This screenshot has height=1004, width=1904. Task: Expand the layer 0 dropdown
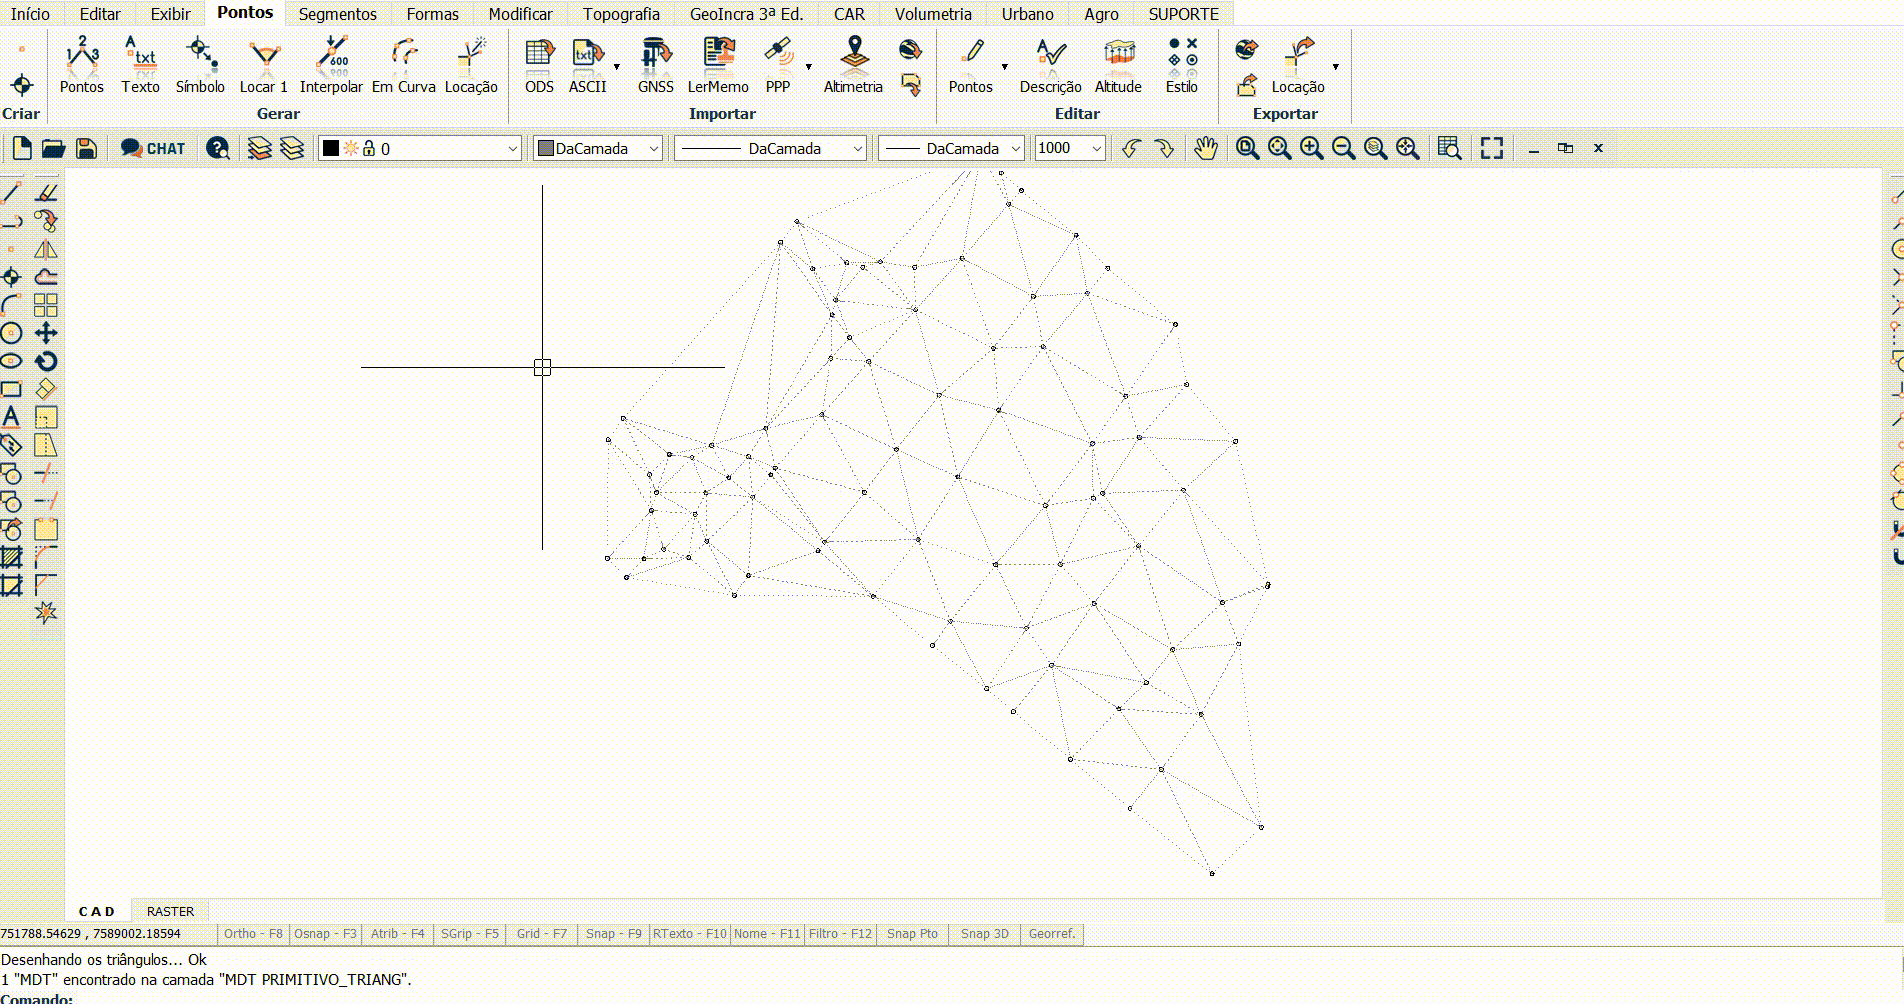pos(512,149)
